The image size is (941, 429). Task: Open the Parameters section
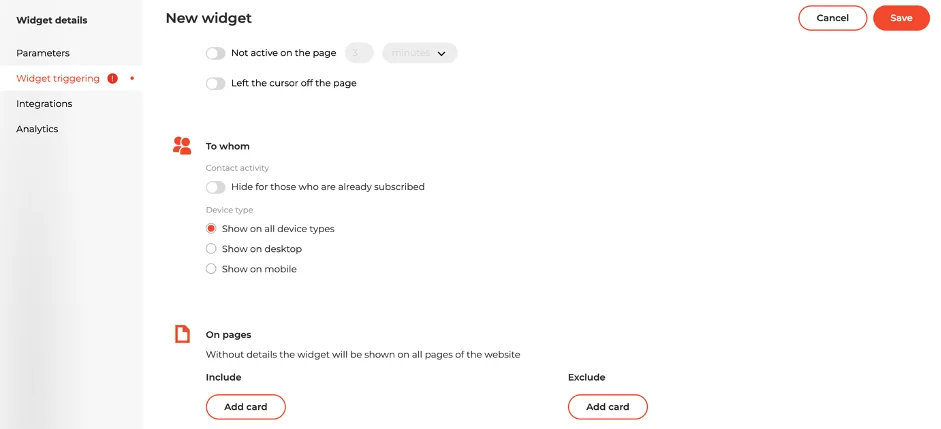coord(43,53)
